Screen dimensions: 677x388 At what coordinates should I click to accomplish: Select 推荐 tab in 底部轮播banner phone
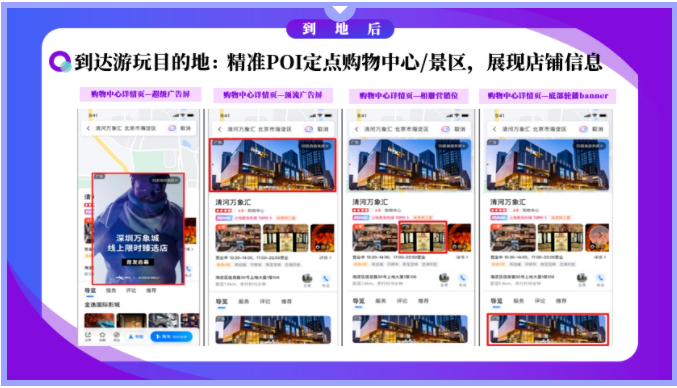click(x=561, y=301)
